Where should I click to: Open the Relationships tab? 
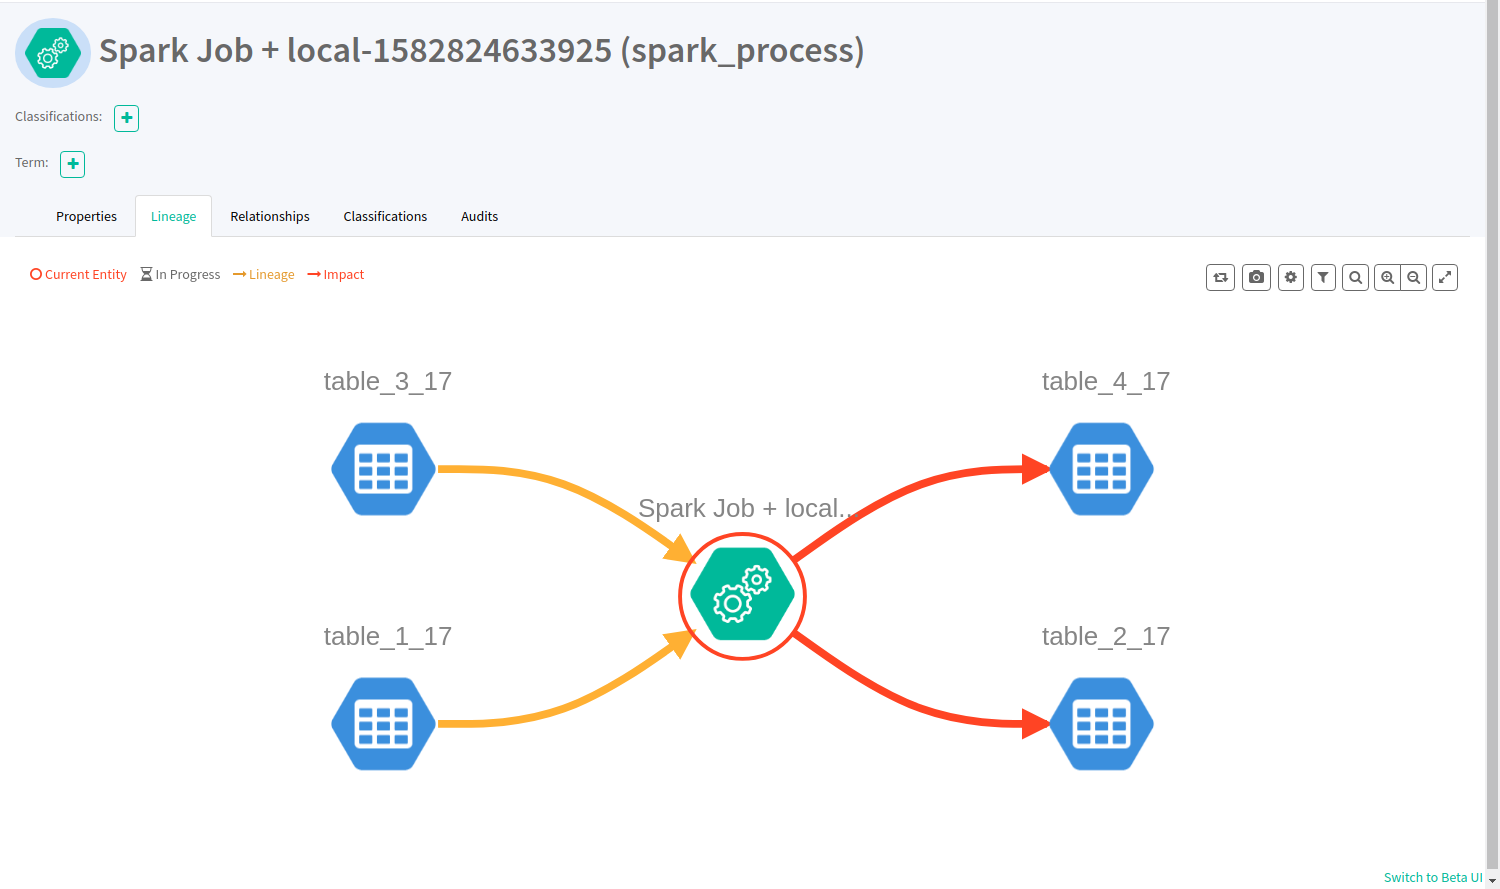pyautogui.click(x=269, y=216)
